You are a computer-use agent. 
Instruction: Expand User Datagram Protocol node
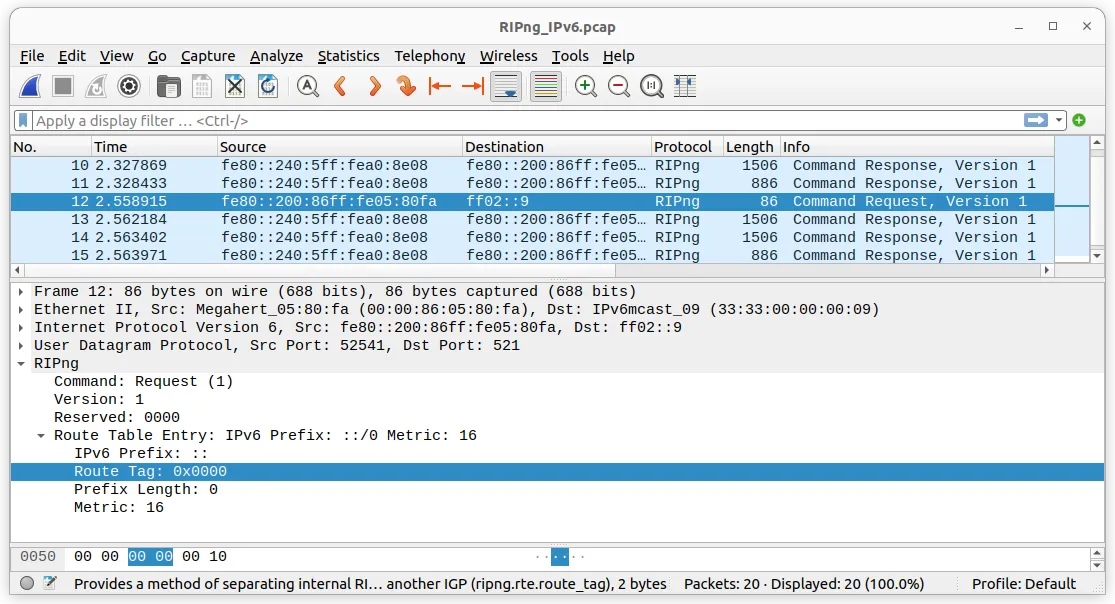[21, 346]
